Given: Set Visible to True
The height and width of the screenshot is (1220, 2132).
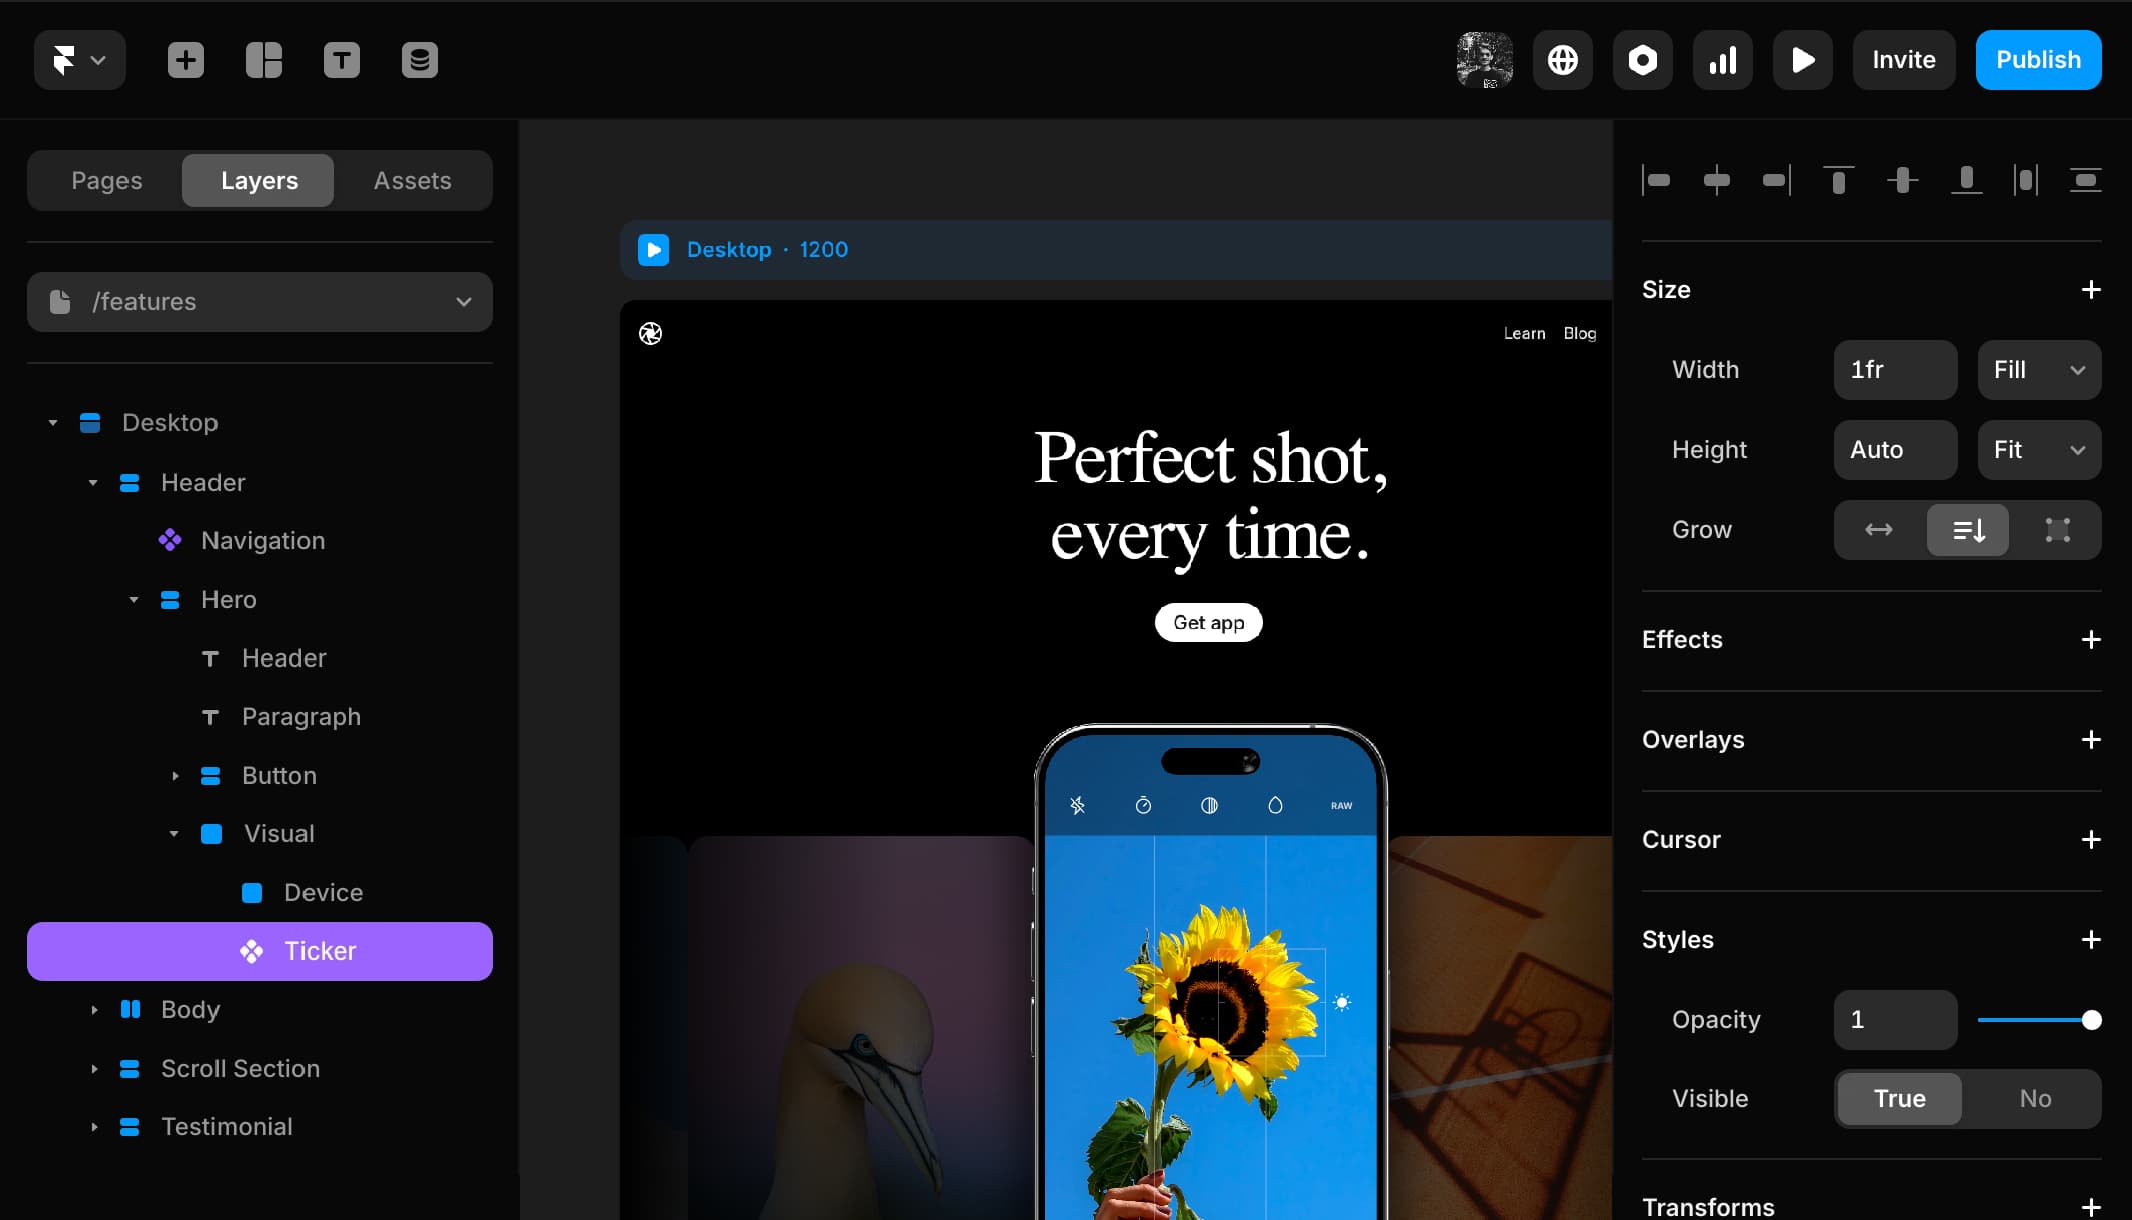Looking at the screenshot, I should (x=1899, y=1099).
